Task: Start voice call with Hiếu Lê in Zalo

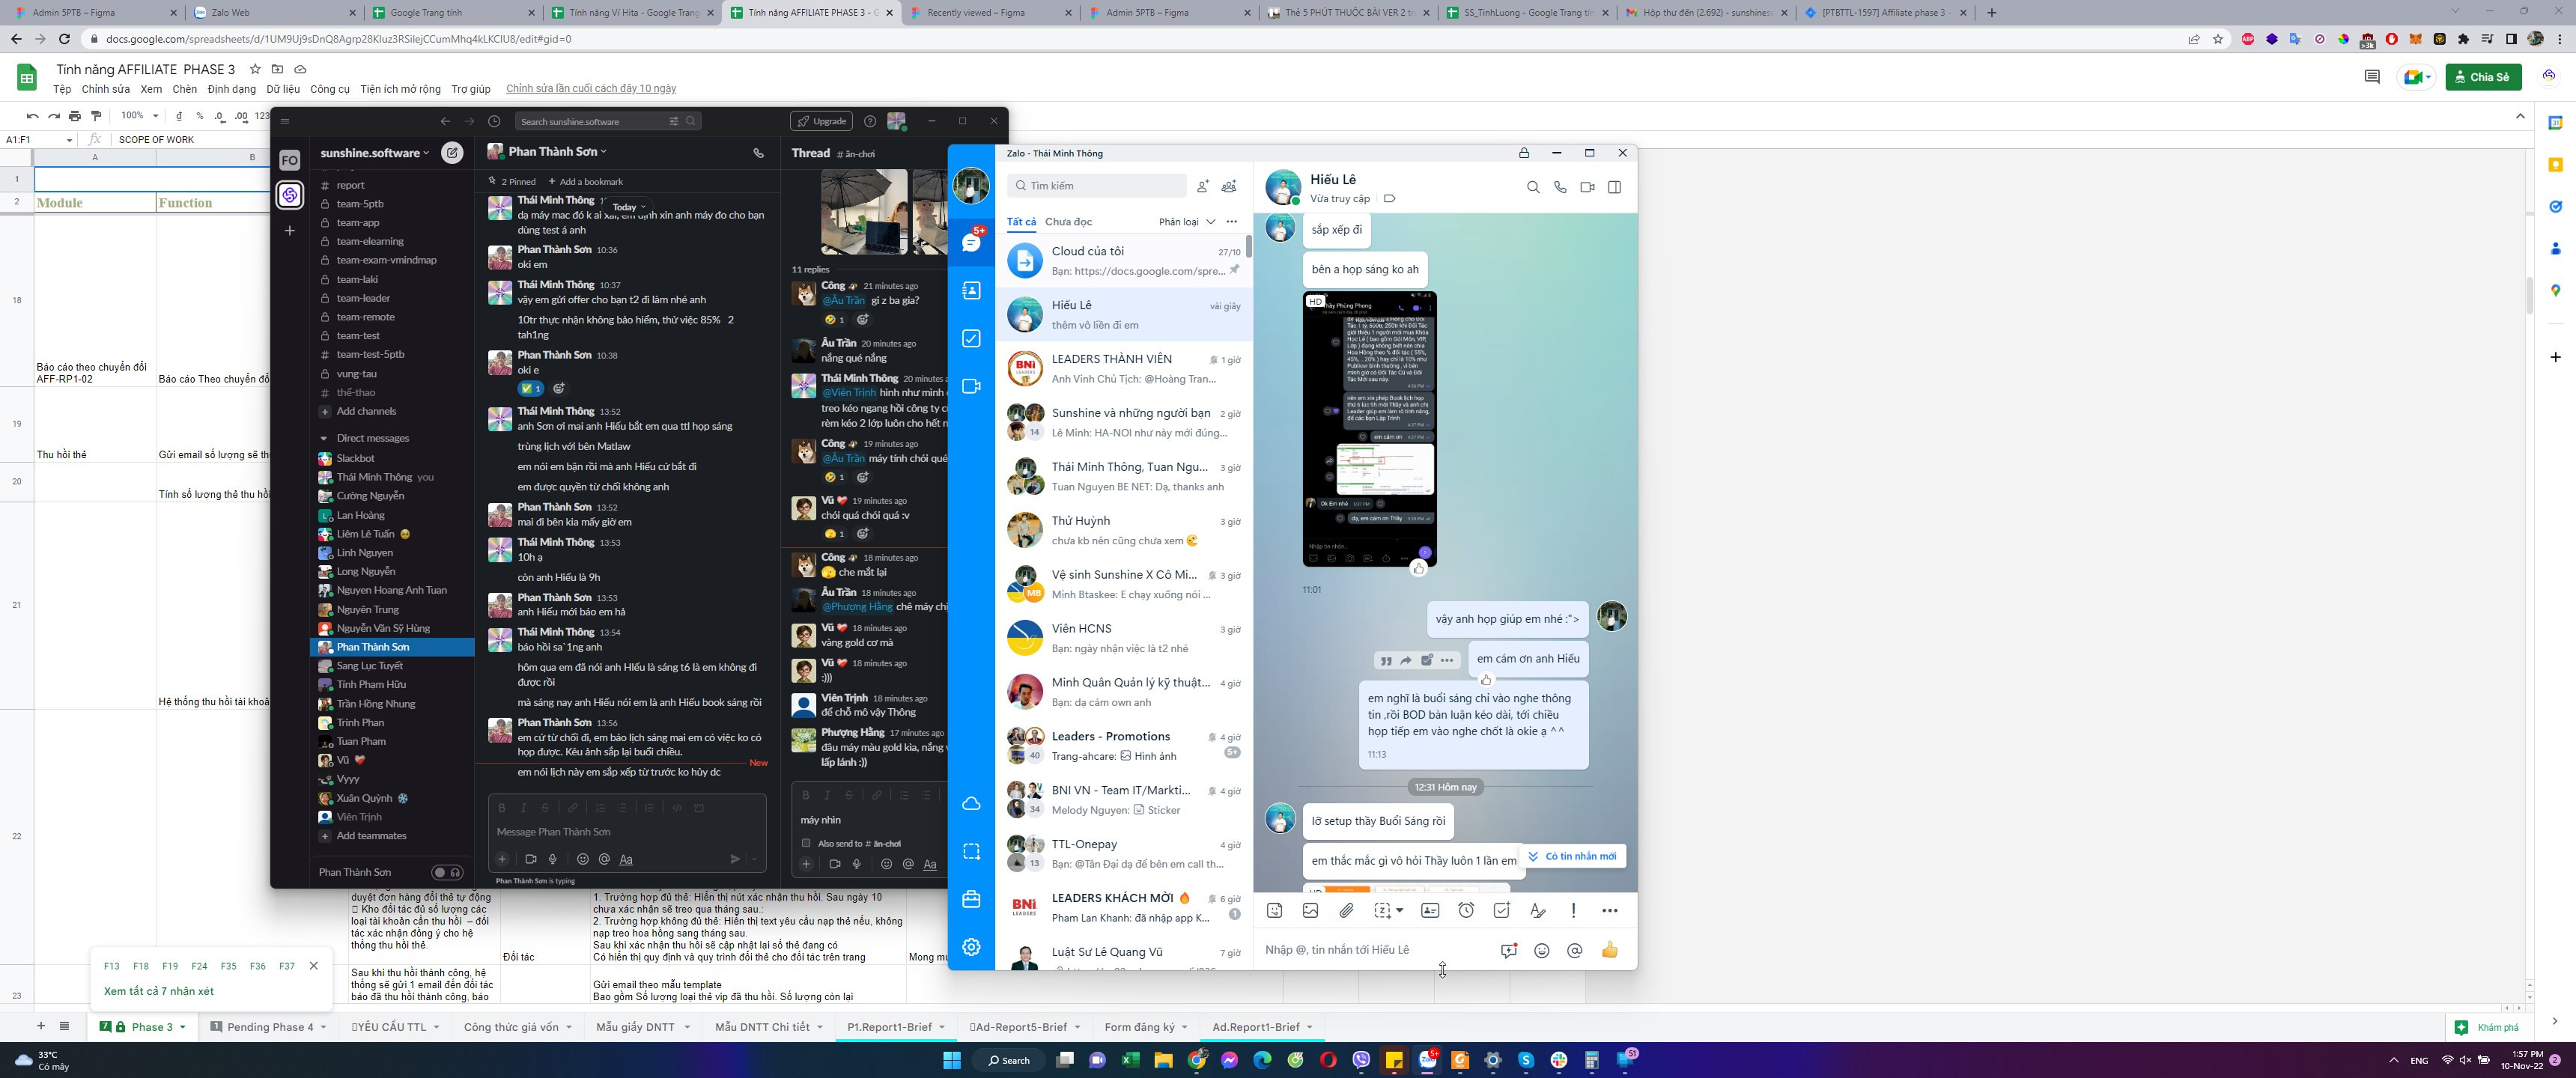Action: click(x=1560, y=187)
